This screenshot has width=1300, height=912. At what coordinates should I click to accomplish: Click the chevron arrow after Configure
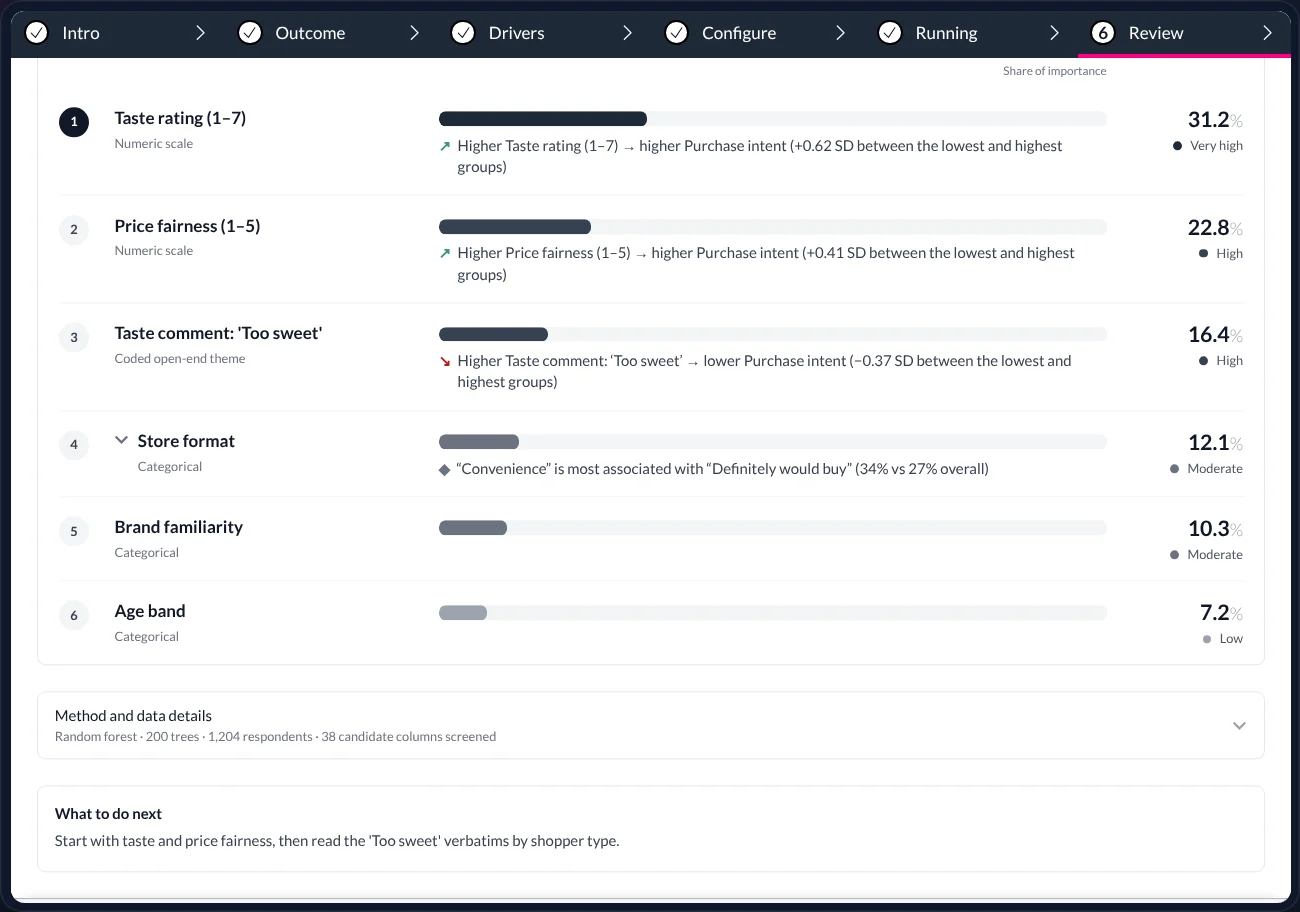(841, 33)
